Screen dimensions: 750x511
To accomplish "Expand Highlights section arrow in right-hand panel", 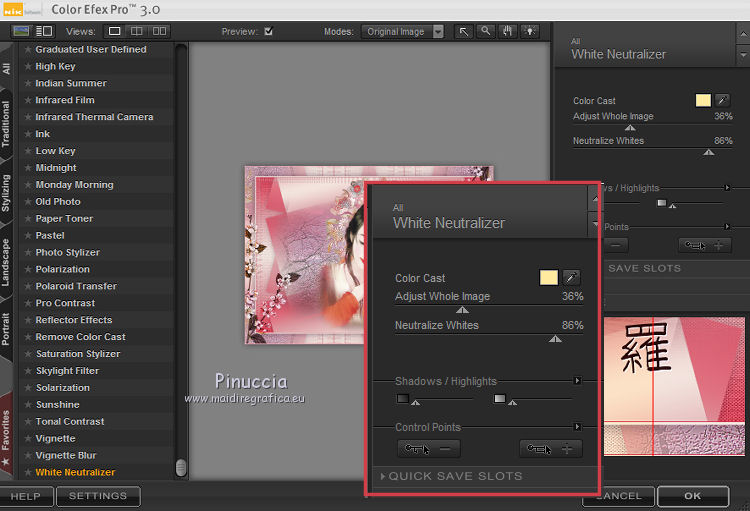I will [x=727, y=188].
